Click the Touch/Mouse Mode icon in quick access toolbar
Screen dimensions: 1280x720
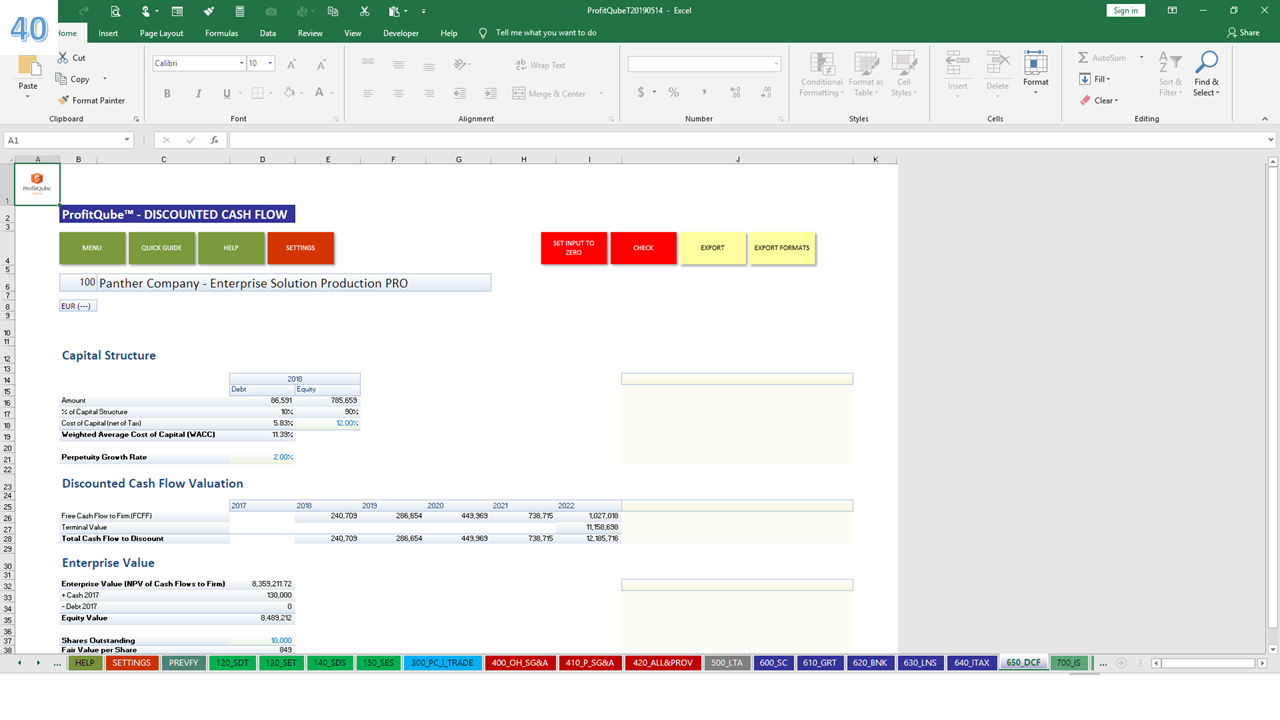pyautogui.click(x=146, y=11)
